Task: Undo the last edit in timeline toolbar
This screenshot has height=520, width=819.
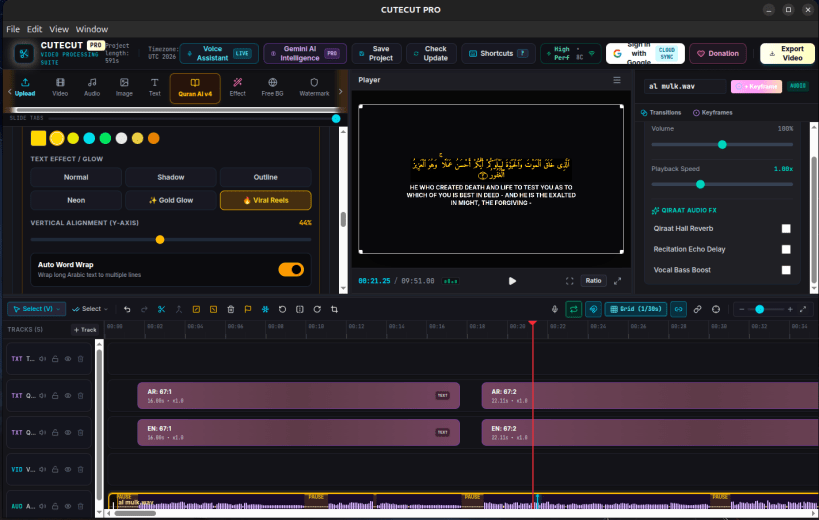Action: pyautogui.click(x=127, y=309)
